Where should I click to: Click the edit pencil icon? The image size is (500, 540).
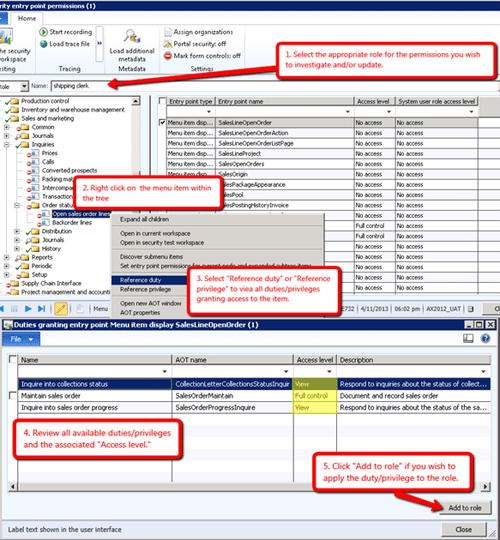pyautogui.click(x=61, y=309)
